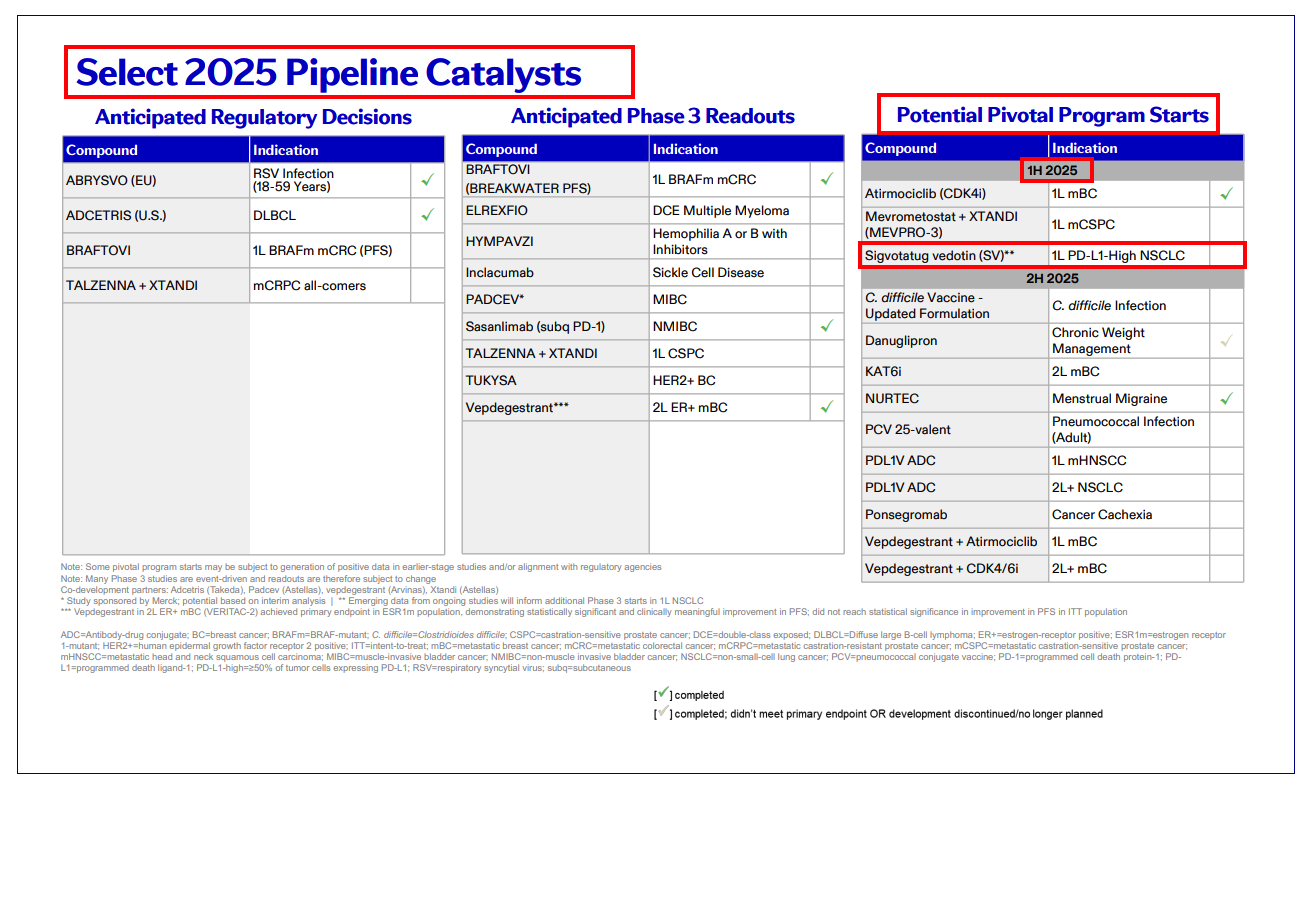Image resolution: width=1300 pixels, height=900 pixels.
Task: Click TALZENNA + XTANDI in the Regulatory Decisions table
Action: [x=156, y=285]
